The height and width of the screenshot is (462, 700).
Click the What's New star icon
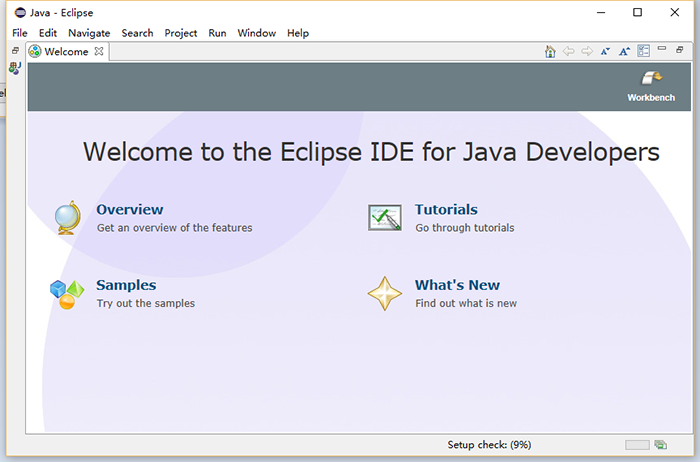point(385,294)
